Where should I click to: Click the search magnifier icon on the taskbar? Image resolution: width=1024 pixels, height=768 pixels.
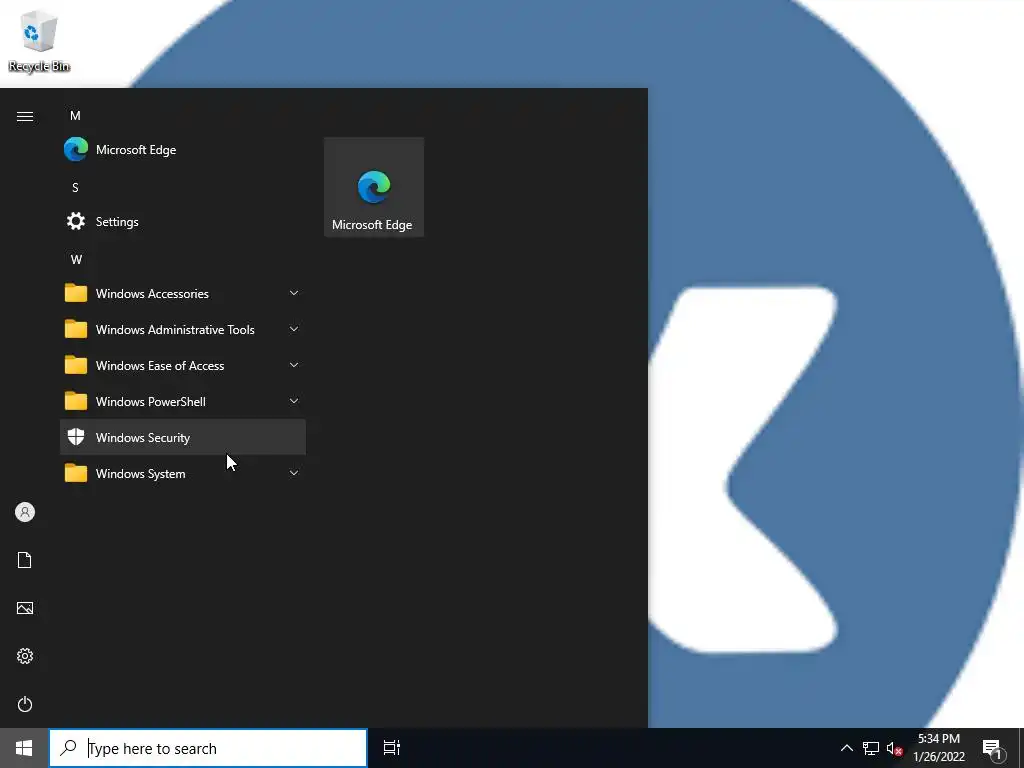click(x=68, y=748)
